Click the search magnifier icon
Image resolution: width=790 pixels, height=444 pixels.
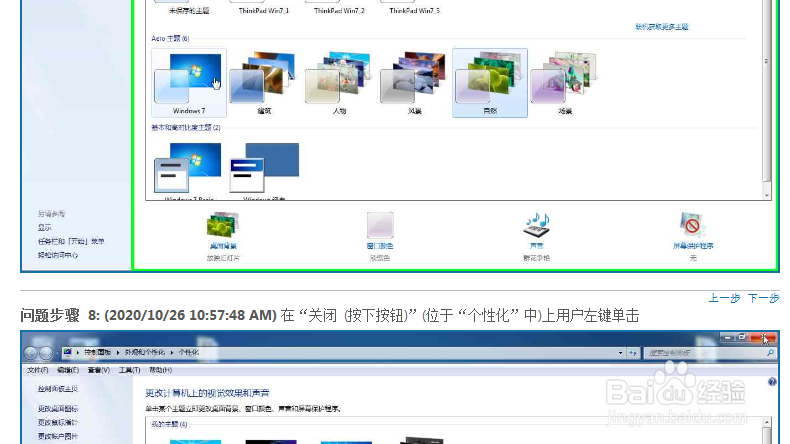770,353
